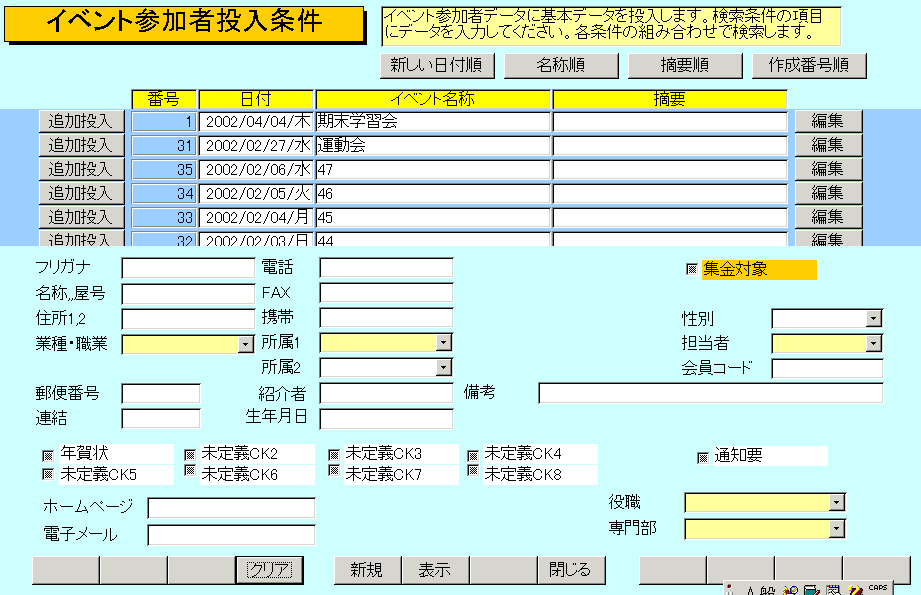The width and height of the screenshot is (921, 595).
Task: Open the 業種・職業 dropdown arrow
Action: coord(246,344)
